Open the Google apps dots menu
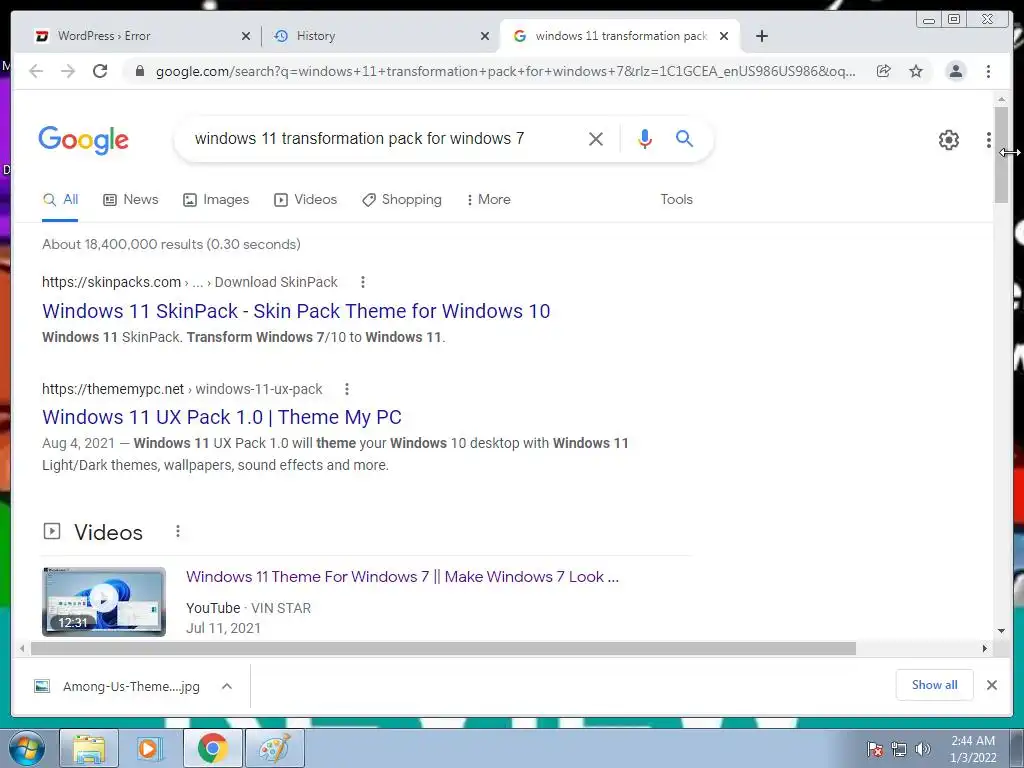 click(x=988, y=139)
